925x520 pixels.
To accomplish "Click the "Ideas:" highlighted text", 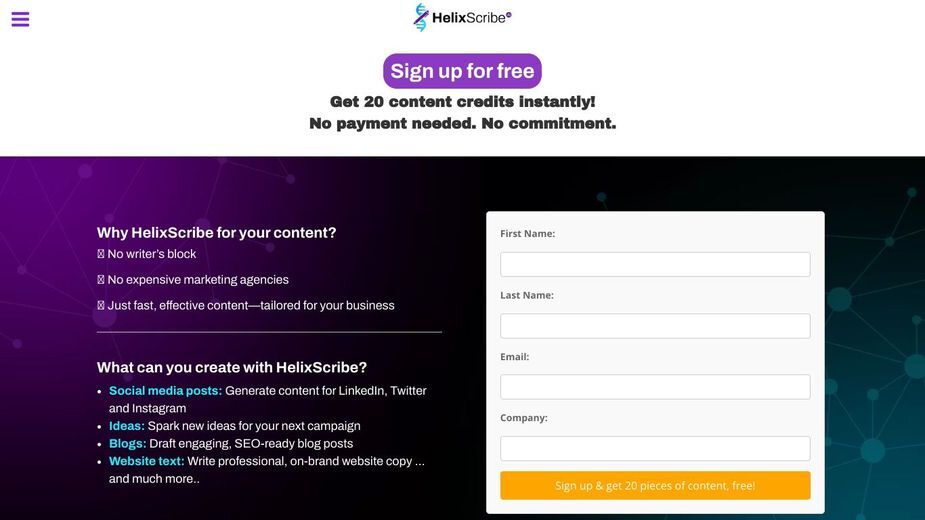I will [126, 426].
